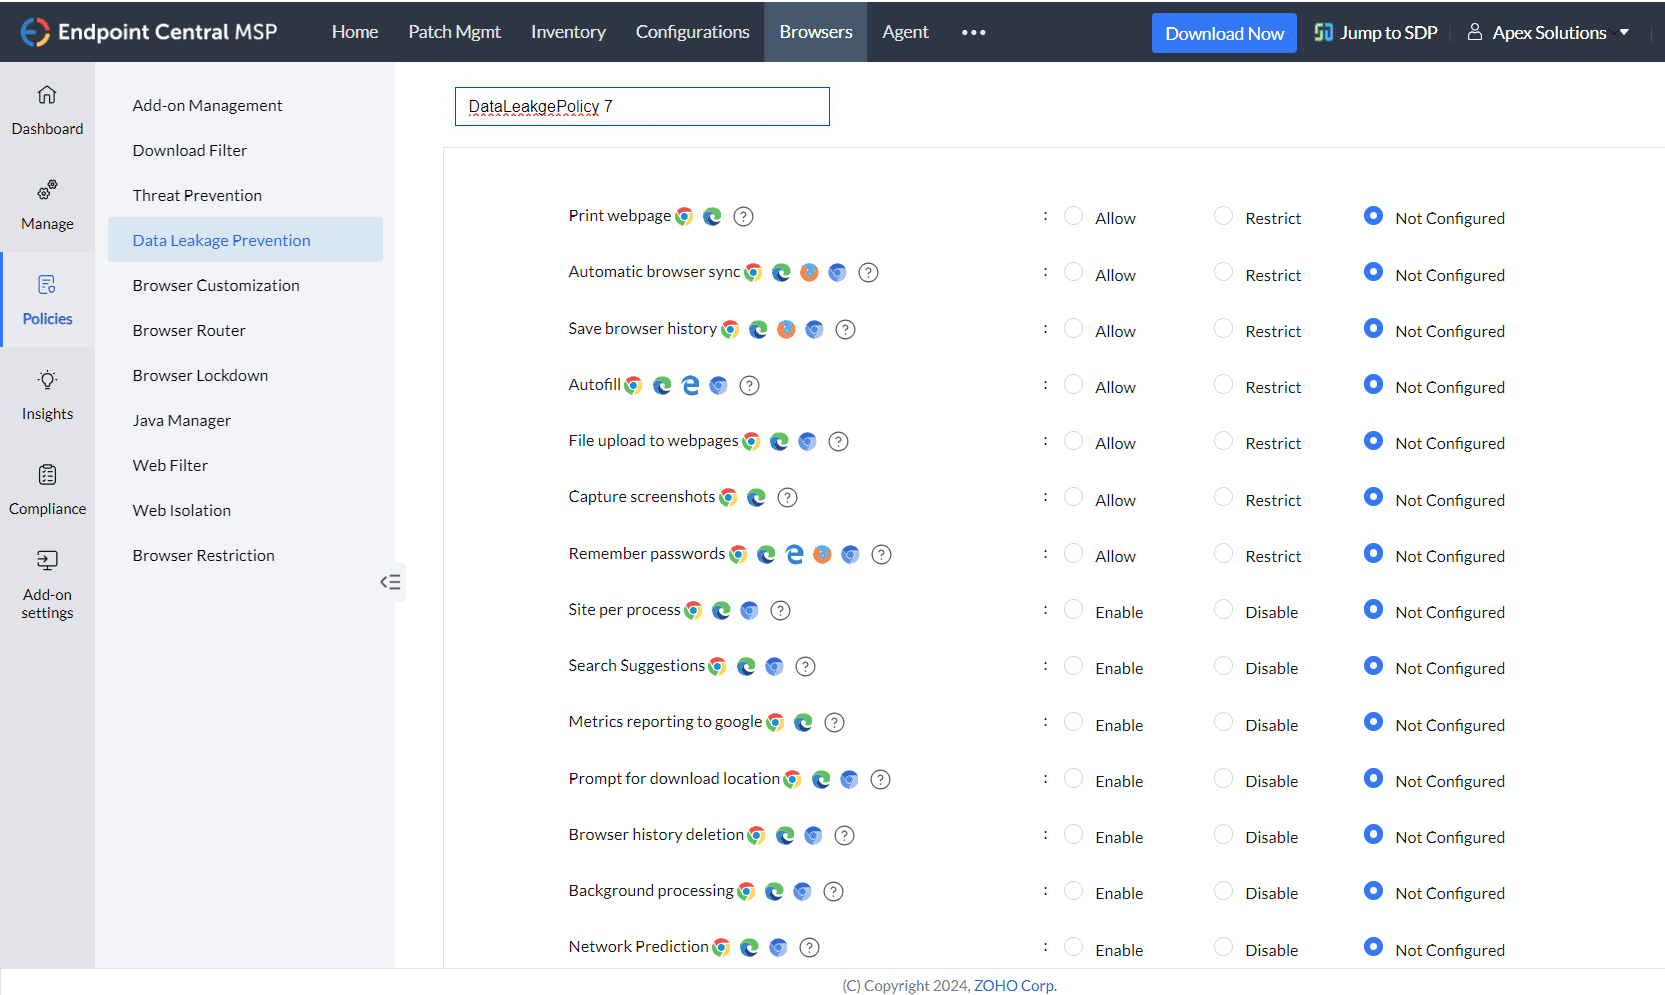
Task: Click the policy name input field
Action: click(642, 106)
